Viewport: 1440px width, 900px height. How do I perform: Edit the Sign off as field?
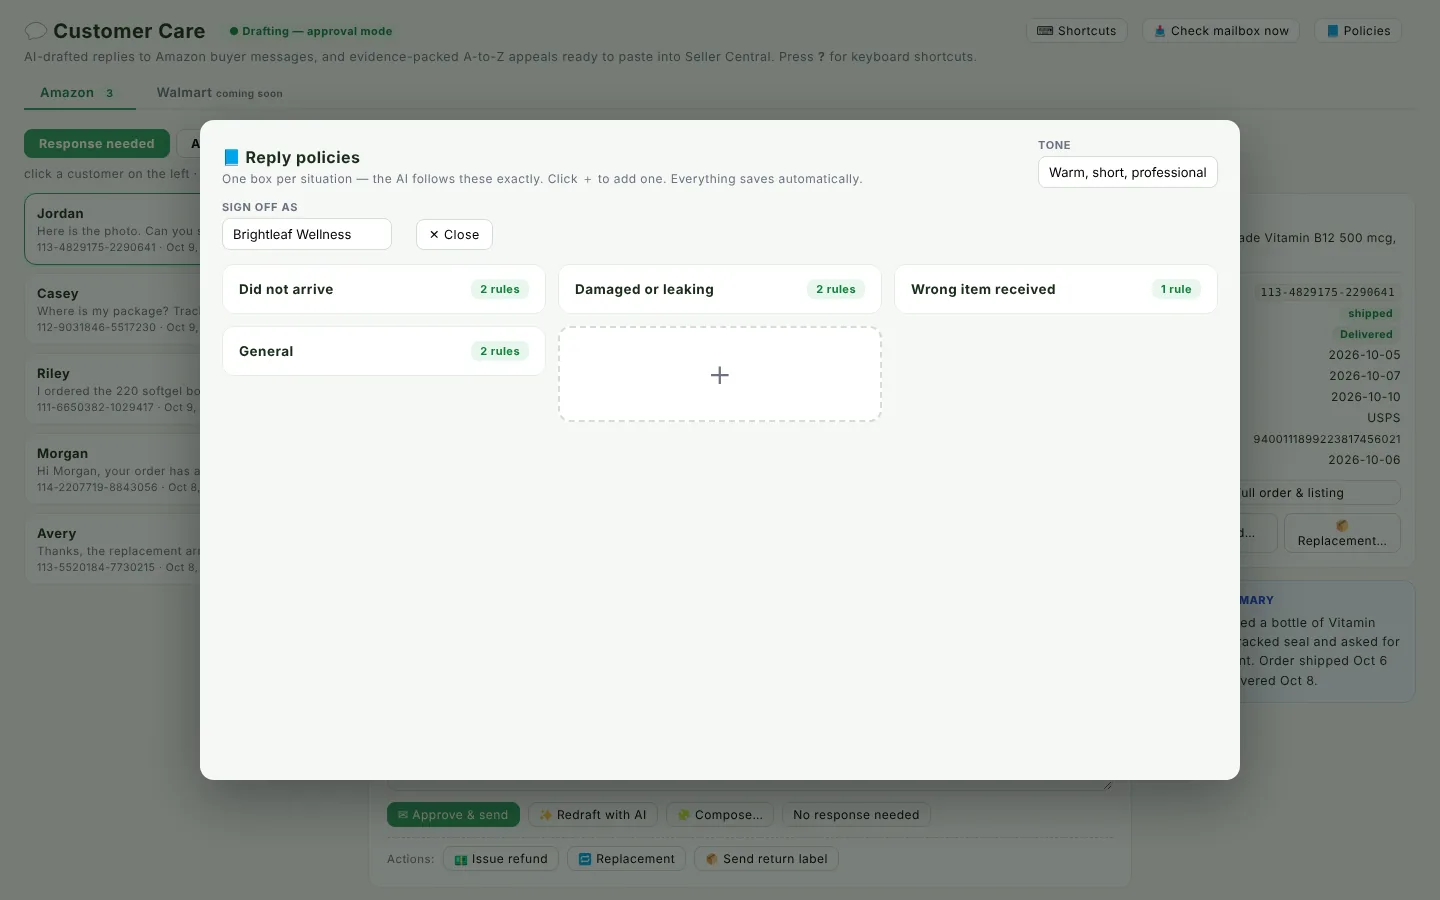(307, 234)
